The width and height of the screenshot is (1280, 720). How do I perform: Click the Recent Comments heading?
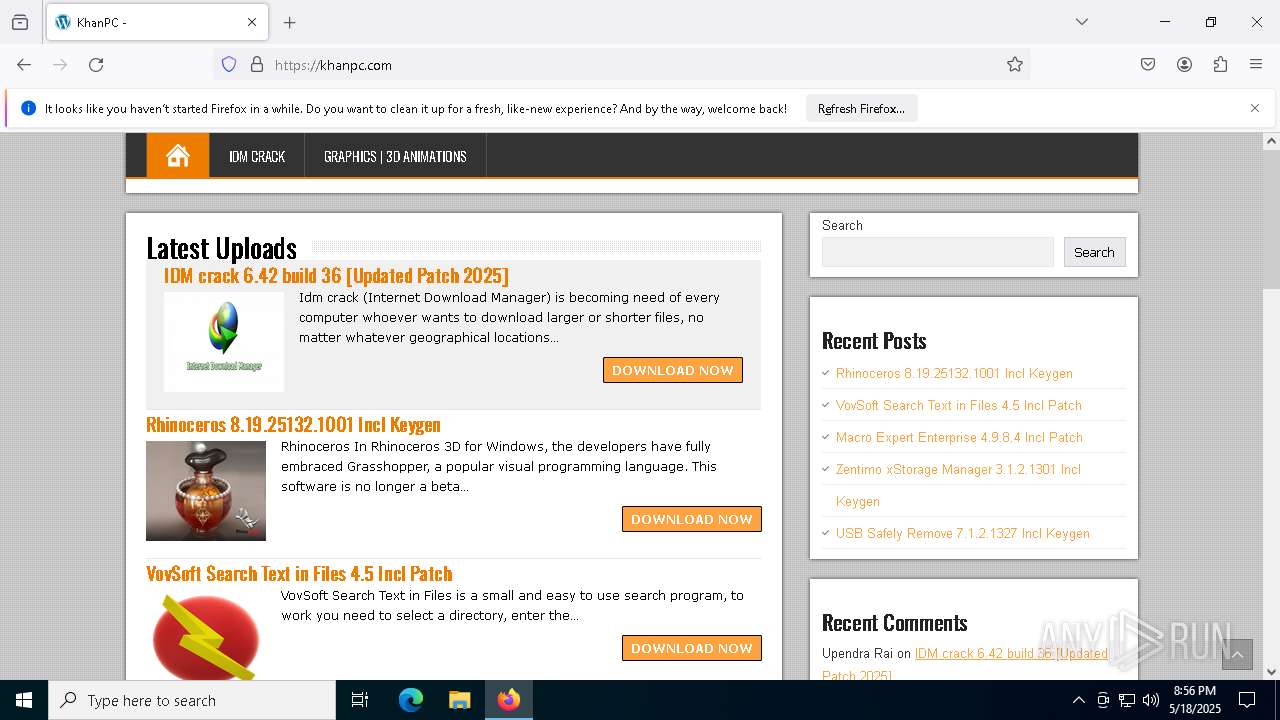click(894, 622)
